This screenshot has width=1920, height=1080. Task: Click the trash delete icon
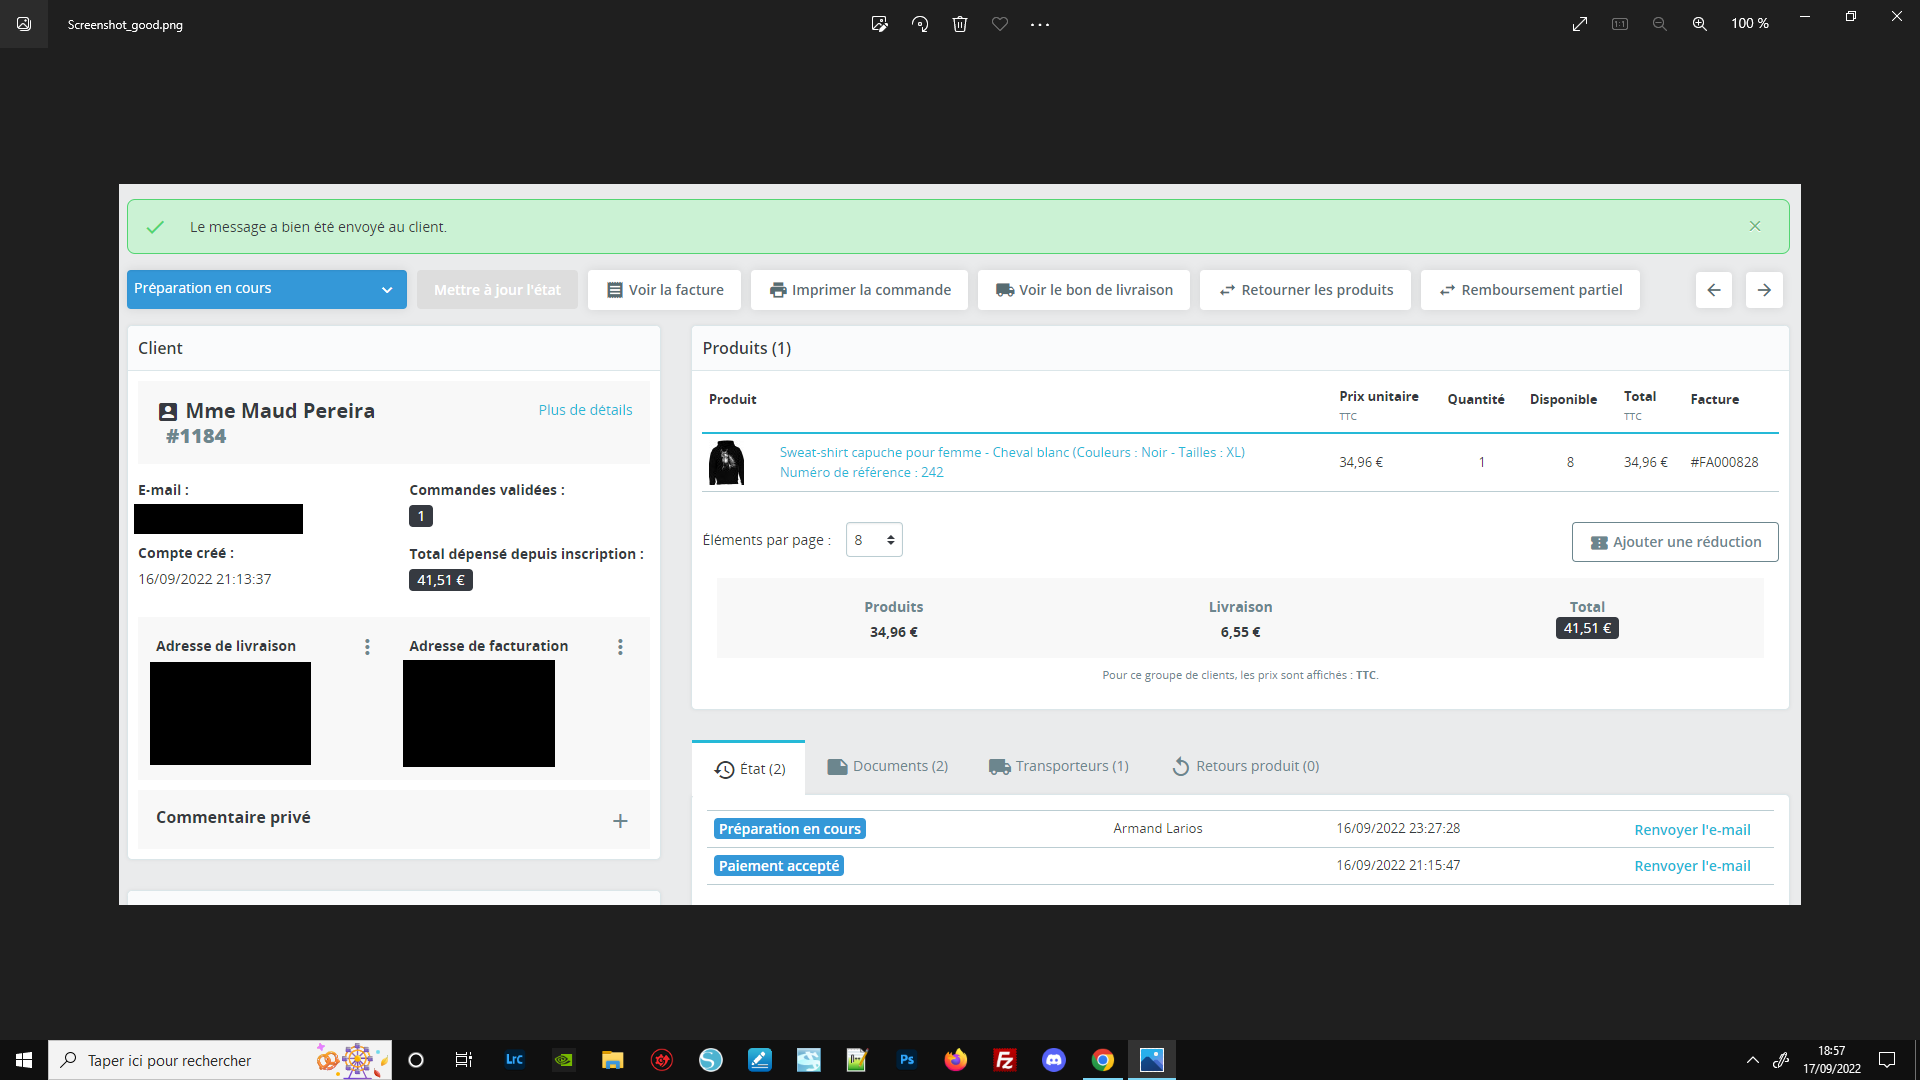[960, 24]
